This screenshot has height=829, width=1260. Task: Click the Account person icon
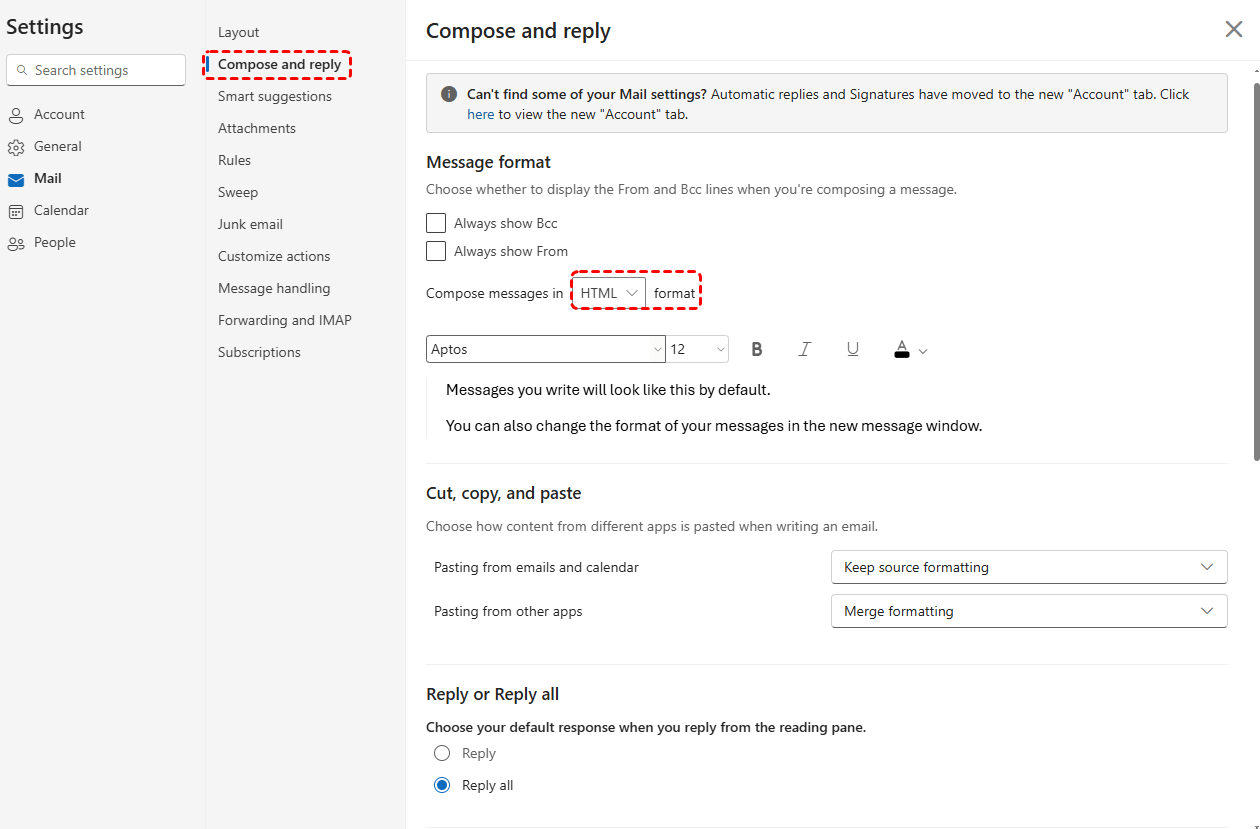16,115
